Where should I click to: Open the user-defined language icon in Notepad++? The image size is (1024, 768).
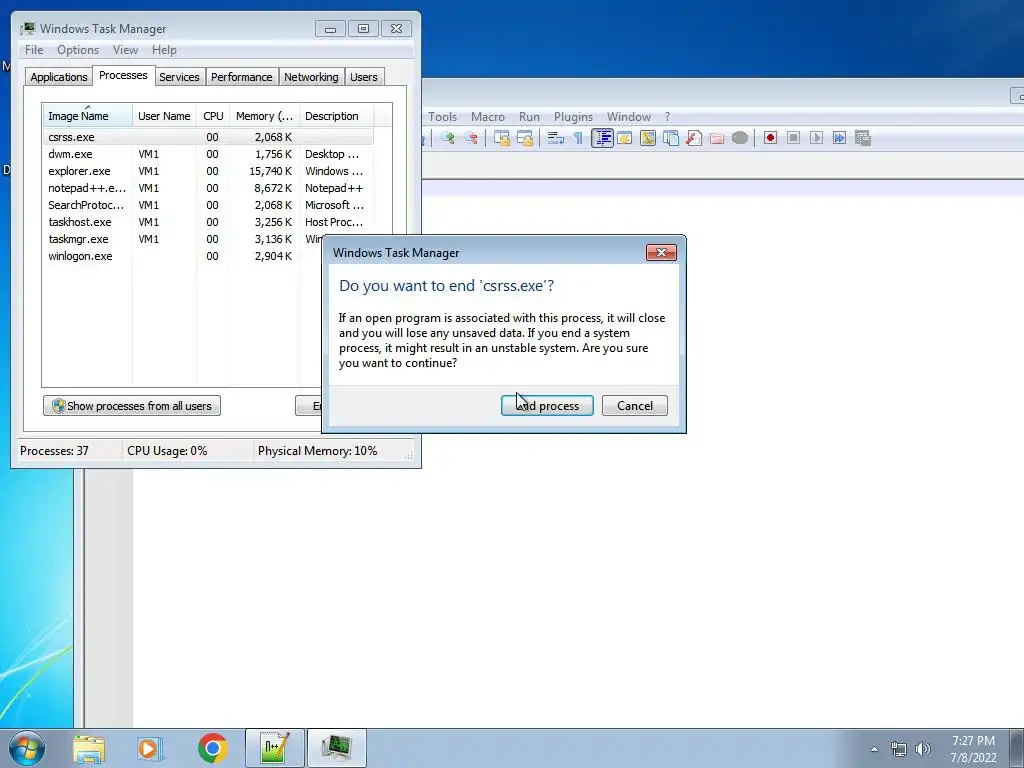tap(625, 138)
